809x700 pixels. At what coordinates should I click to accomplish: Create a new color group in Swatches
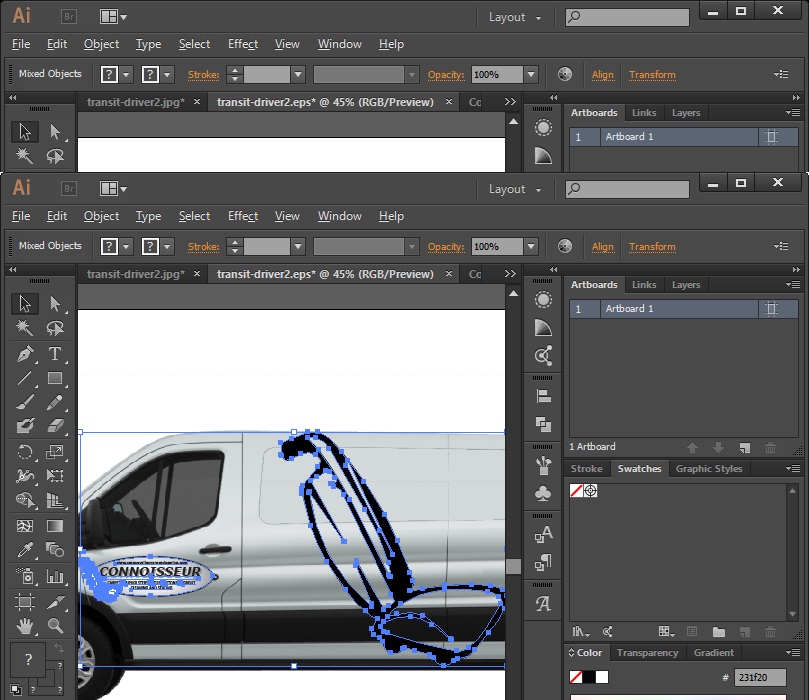tap(718, 632)
